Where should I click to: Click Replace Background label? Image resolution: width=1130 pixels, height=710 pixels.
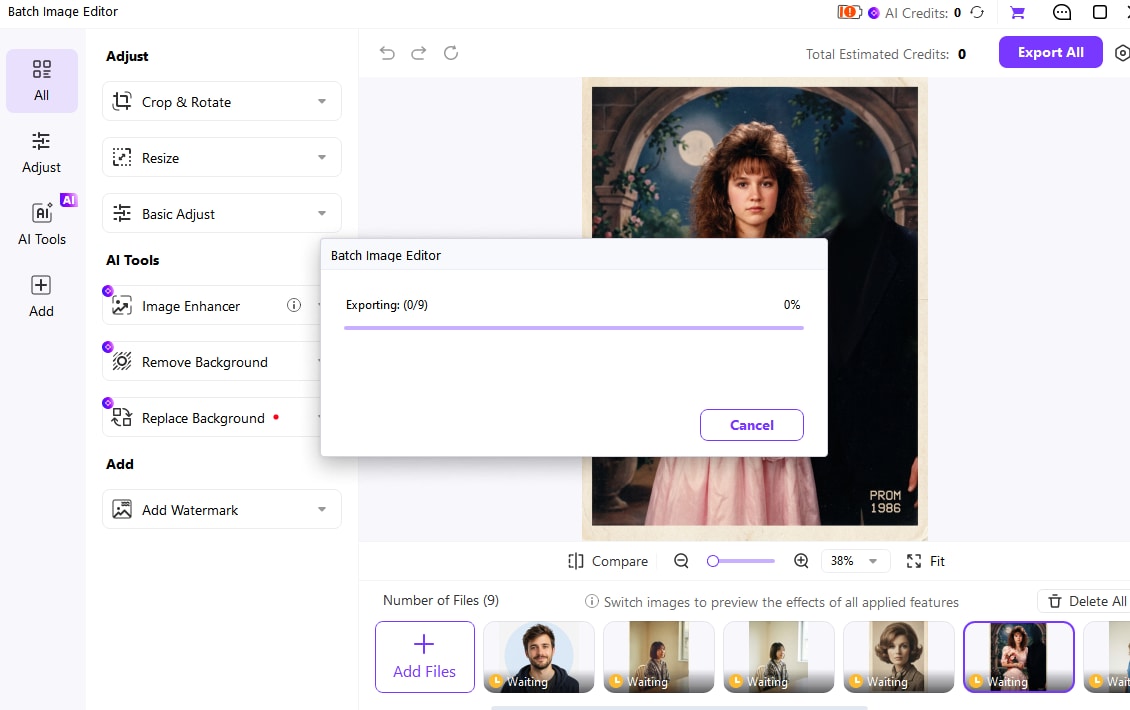203,419
